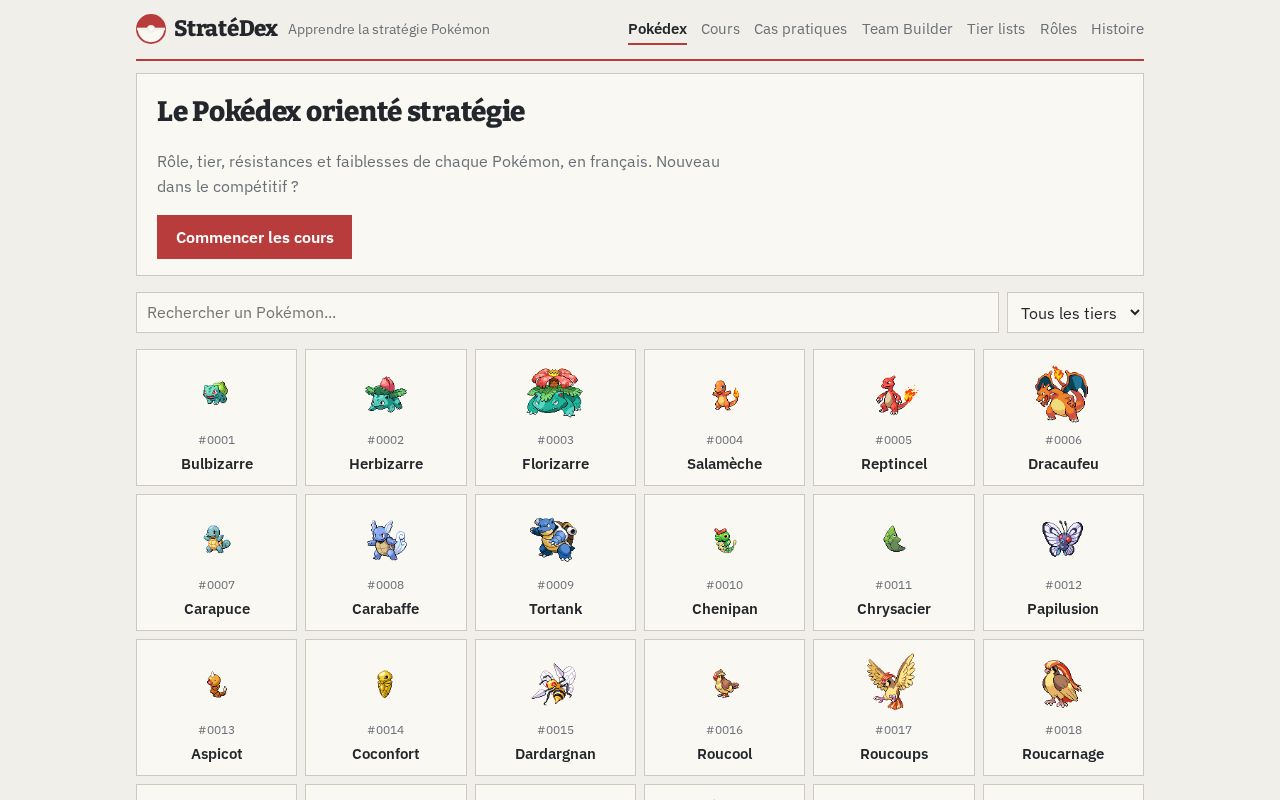This screenshot has height=800, width=1280.
Task: Click the Commencer les cours button
Action: coord(254,237)
